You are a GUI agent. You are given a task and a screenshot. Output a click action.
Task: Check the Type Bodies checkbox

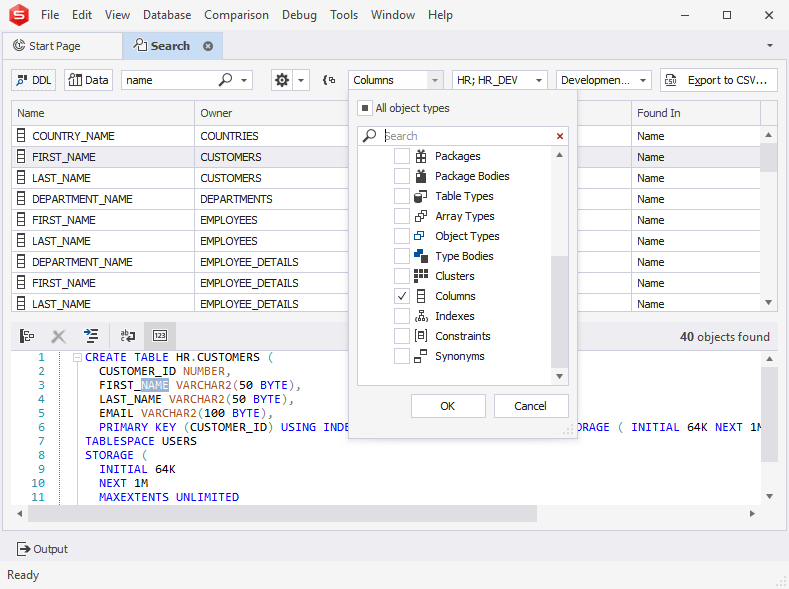(402, 256)
